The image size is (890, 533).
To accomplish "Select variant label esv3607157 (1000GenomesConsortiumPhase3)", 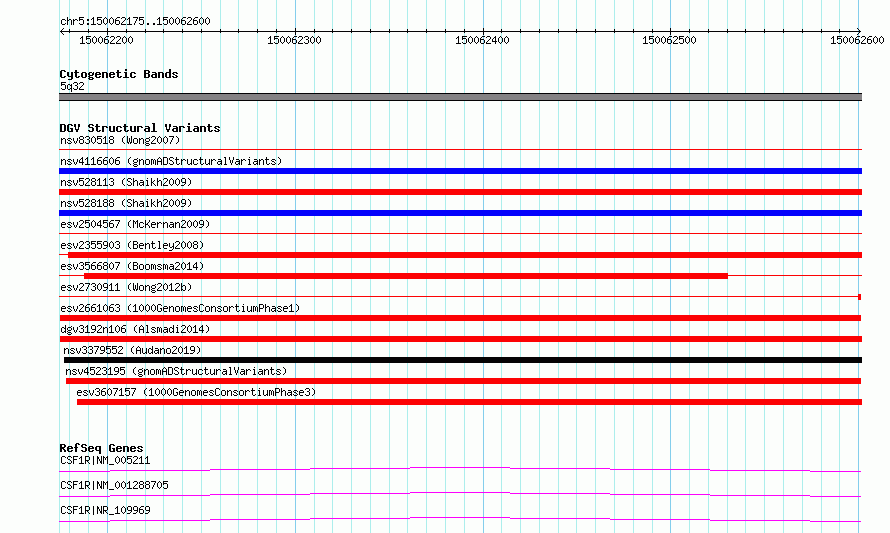I will [196, 392].
